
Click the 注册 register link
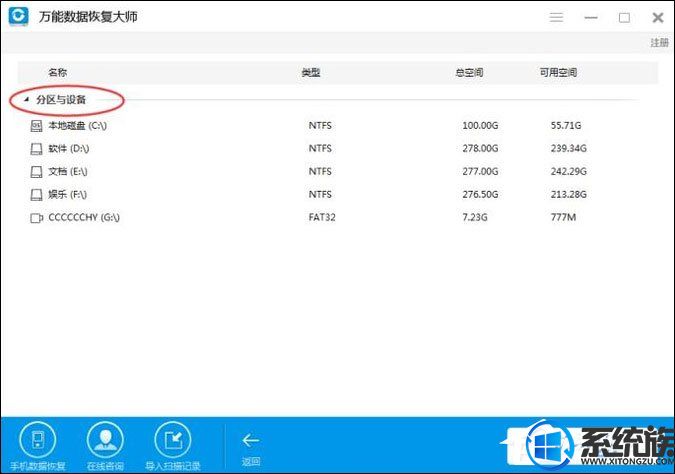click(x=660, y=42)
